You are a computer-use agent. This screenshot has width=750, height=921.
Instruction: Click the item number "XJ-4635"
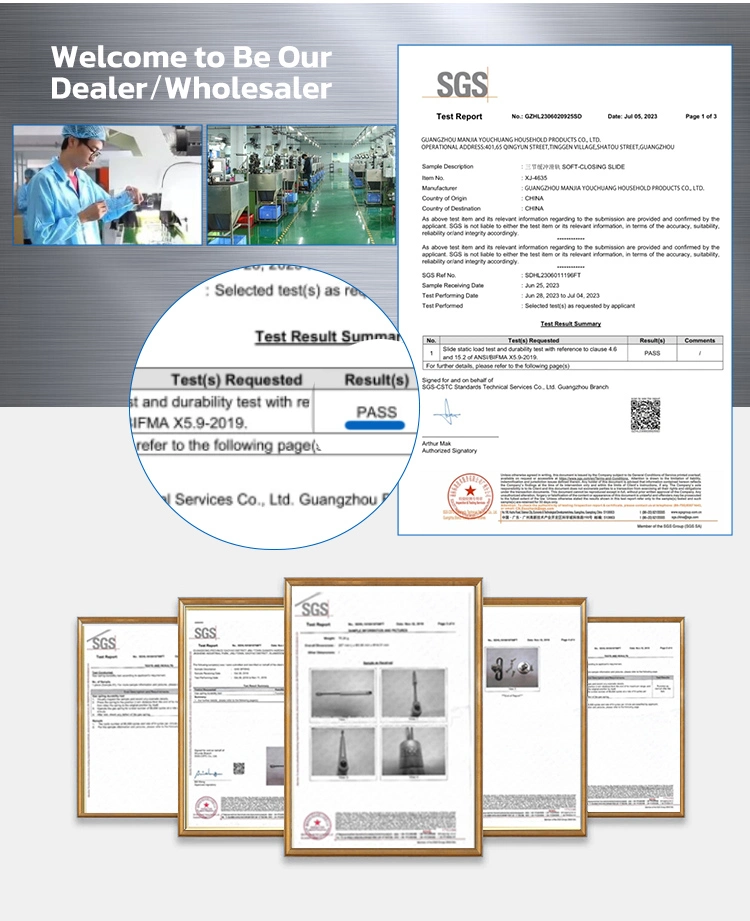point(536,177)
